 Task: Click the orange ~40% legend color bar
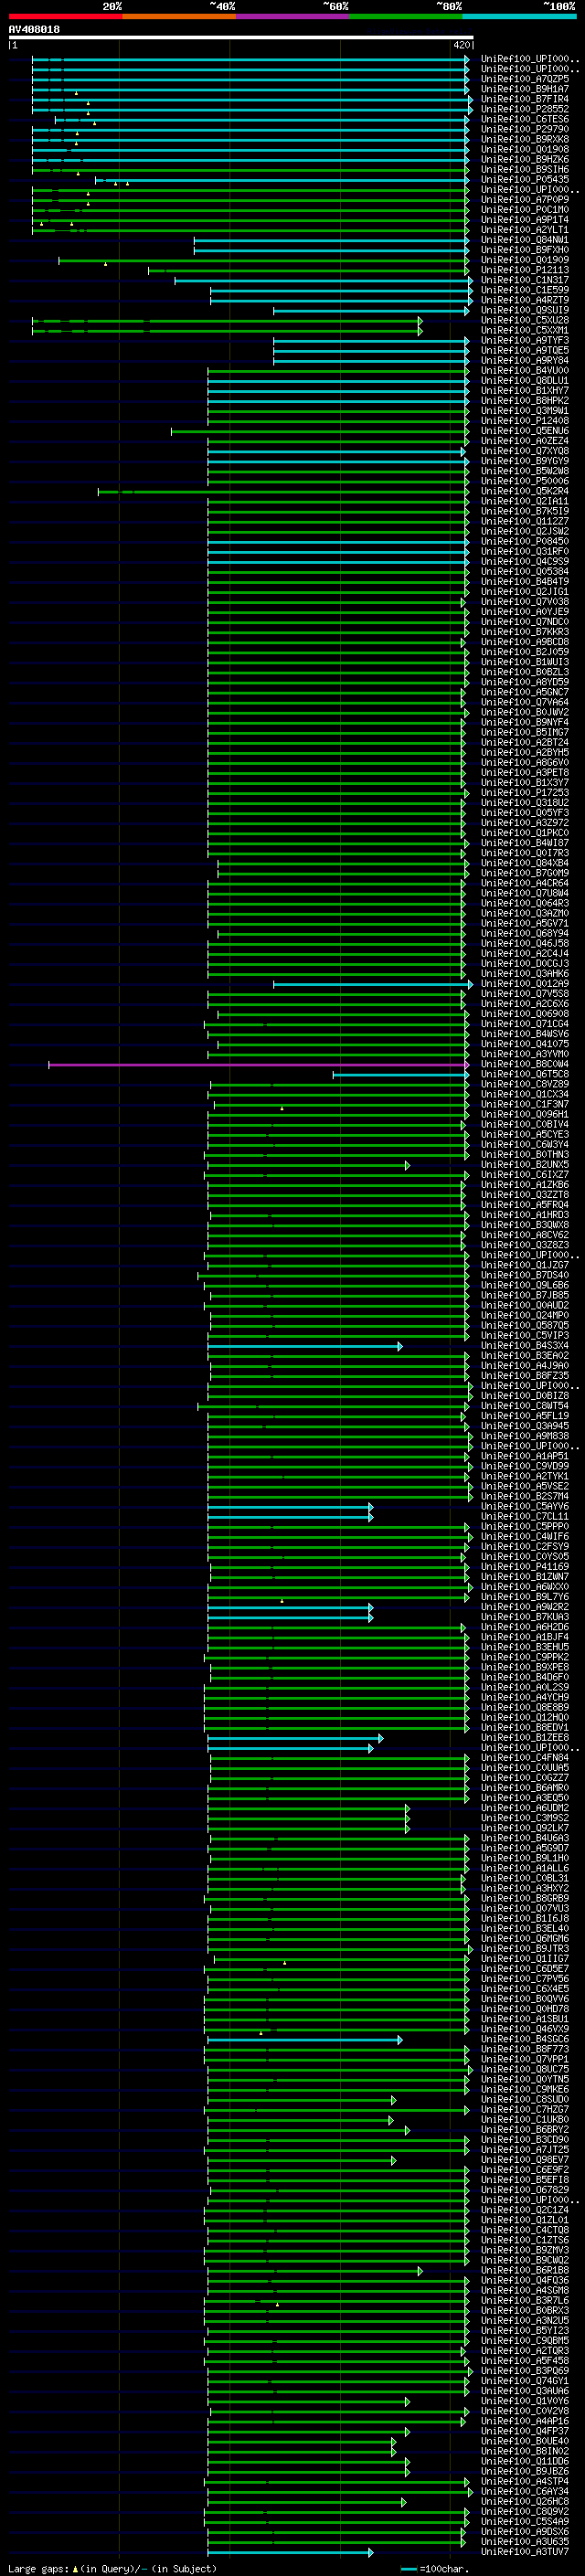click(x=179, y=17)
